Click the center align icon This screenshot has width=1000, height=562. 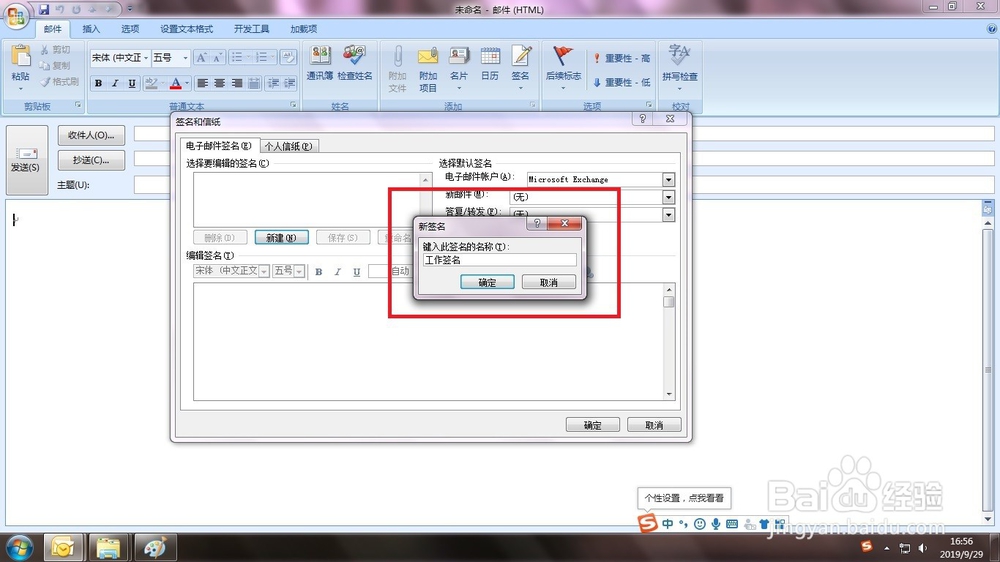[x=219, y=84]
